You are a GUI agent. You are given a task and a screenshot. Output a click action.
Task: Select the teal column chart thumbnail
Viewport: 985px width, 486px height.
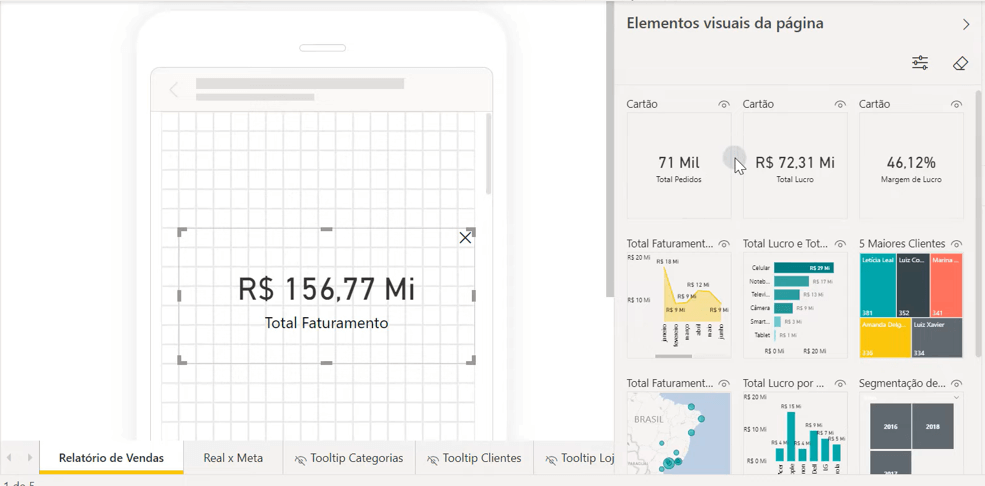click(x=795, y=433)
